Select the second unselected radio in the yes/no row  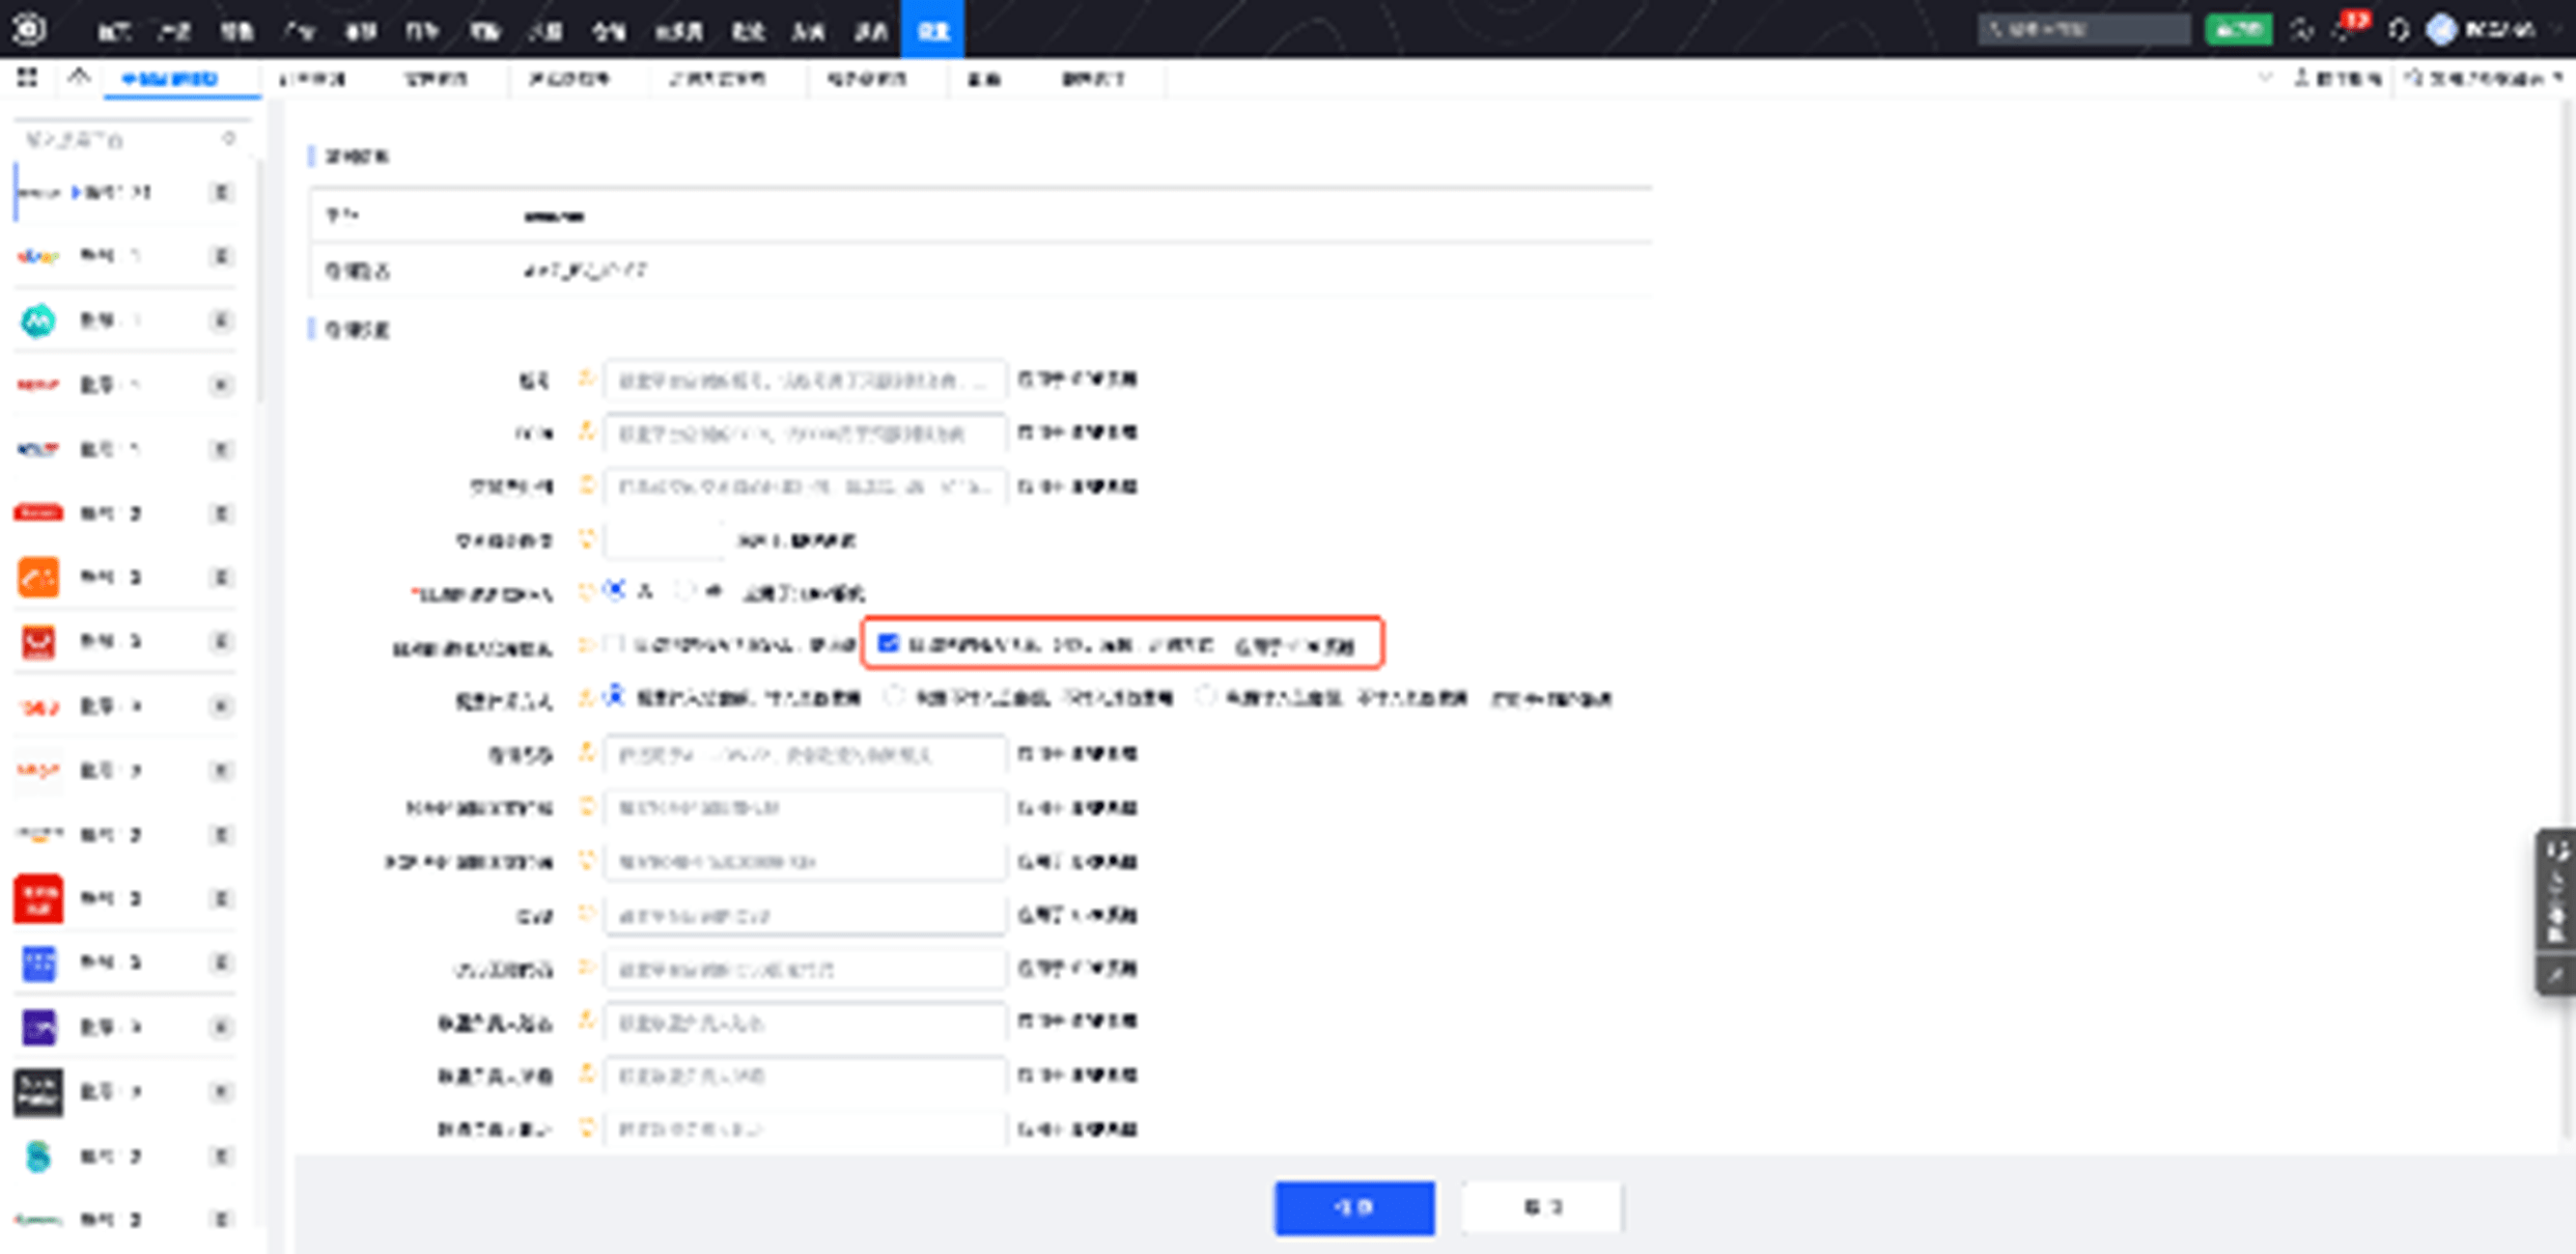pyautogui.click(x=685, y=591)
